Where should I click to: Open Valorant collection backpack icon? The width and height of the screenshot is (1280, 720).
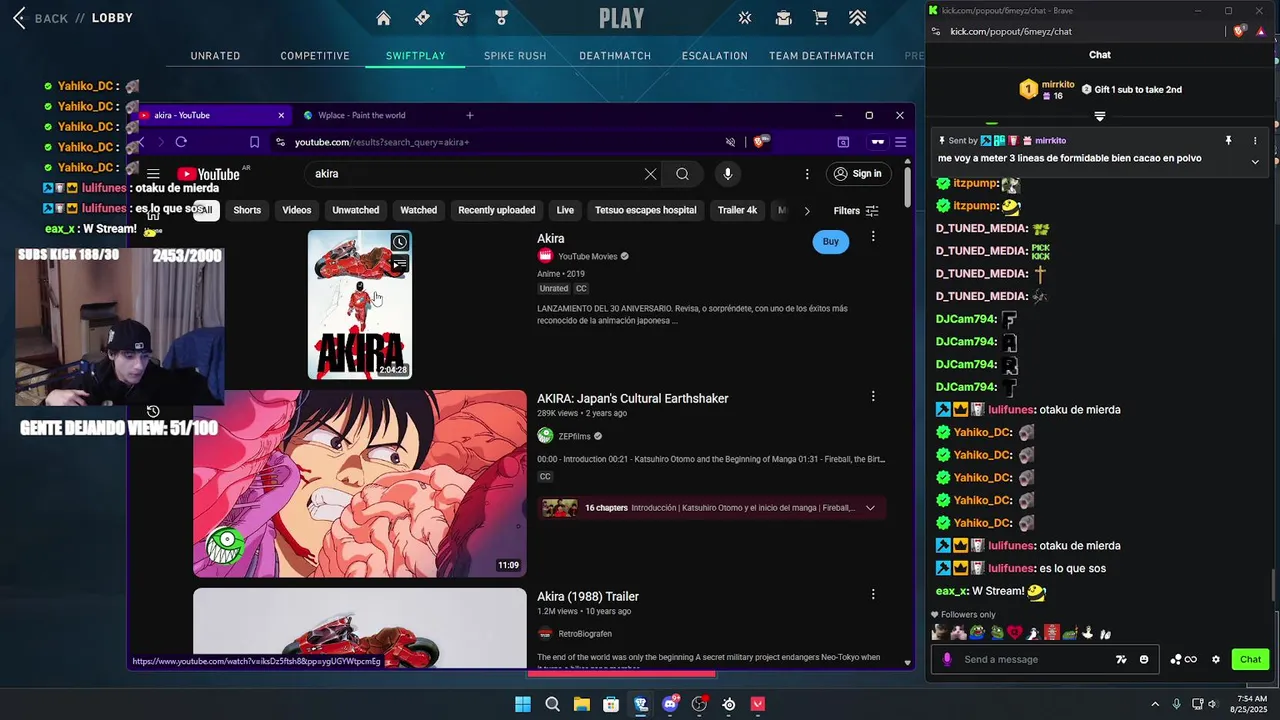pos(784,18)
